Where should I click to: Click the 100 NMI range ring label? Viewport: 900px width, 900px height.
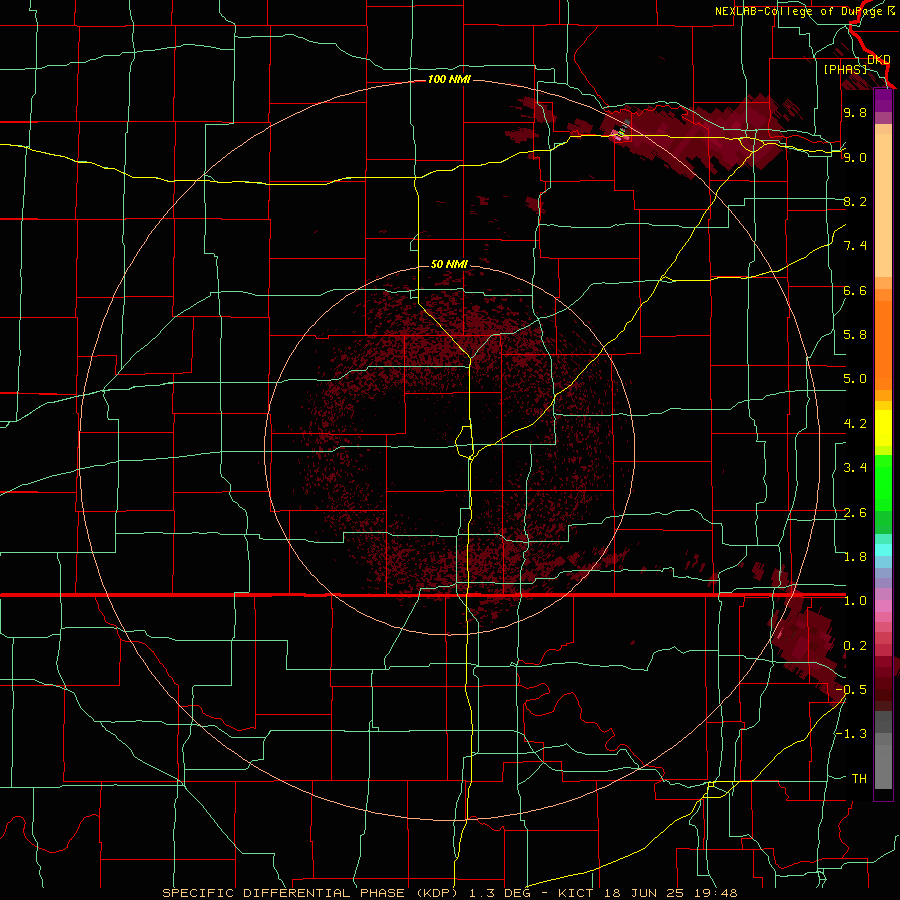click(449, 79)
